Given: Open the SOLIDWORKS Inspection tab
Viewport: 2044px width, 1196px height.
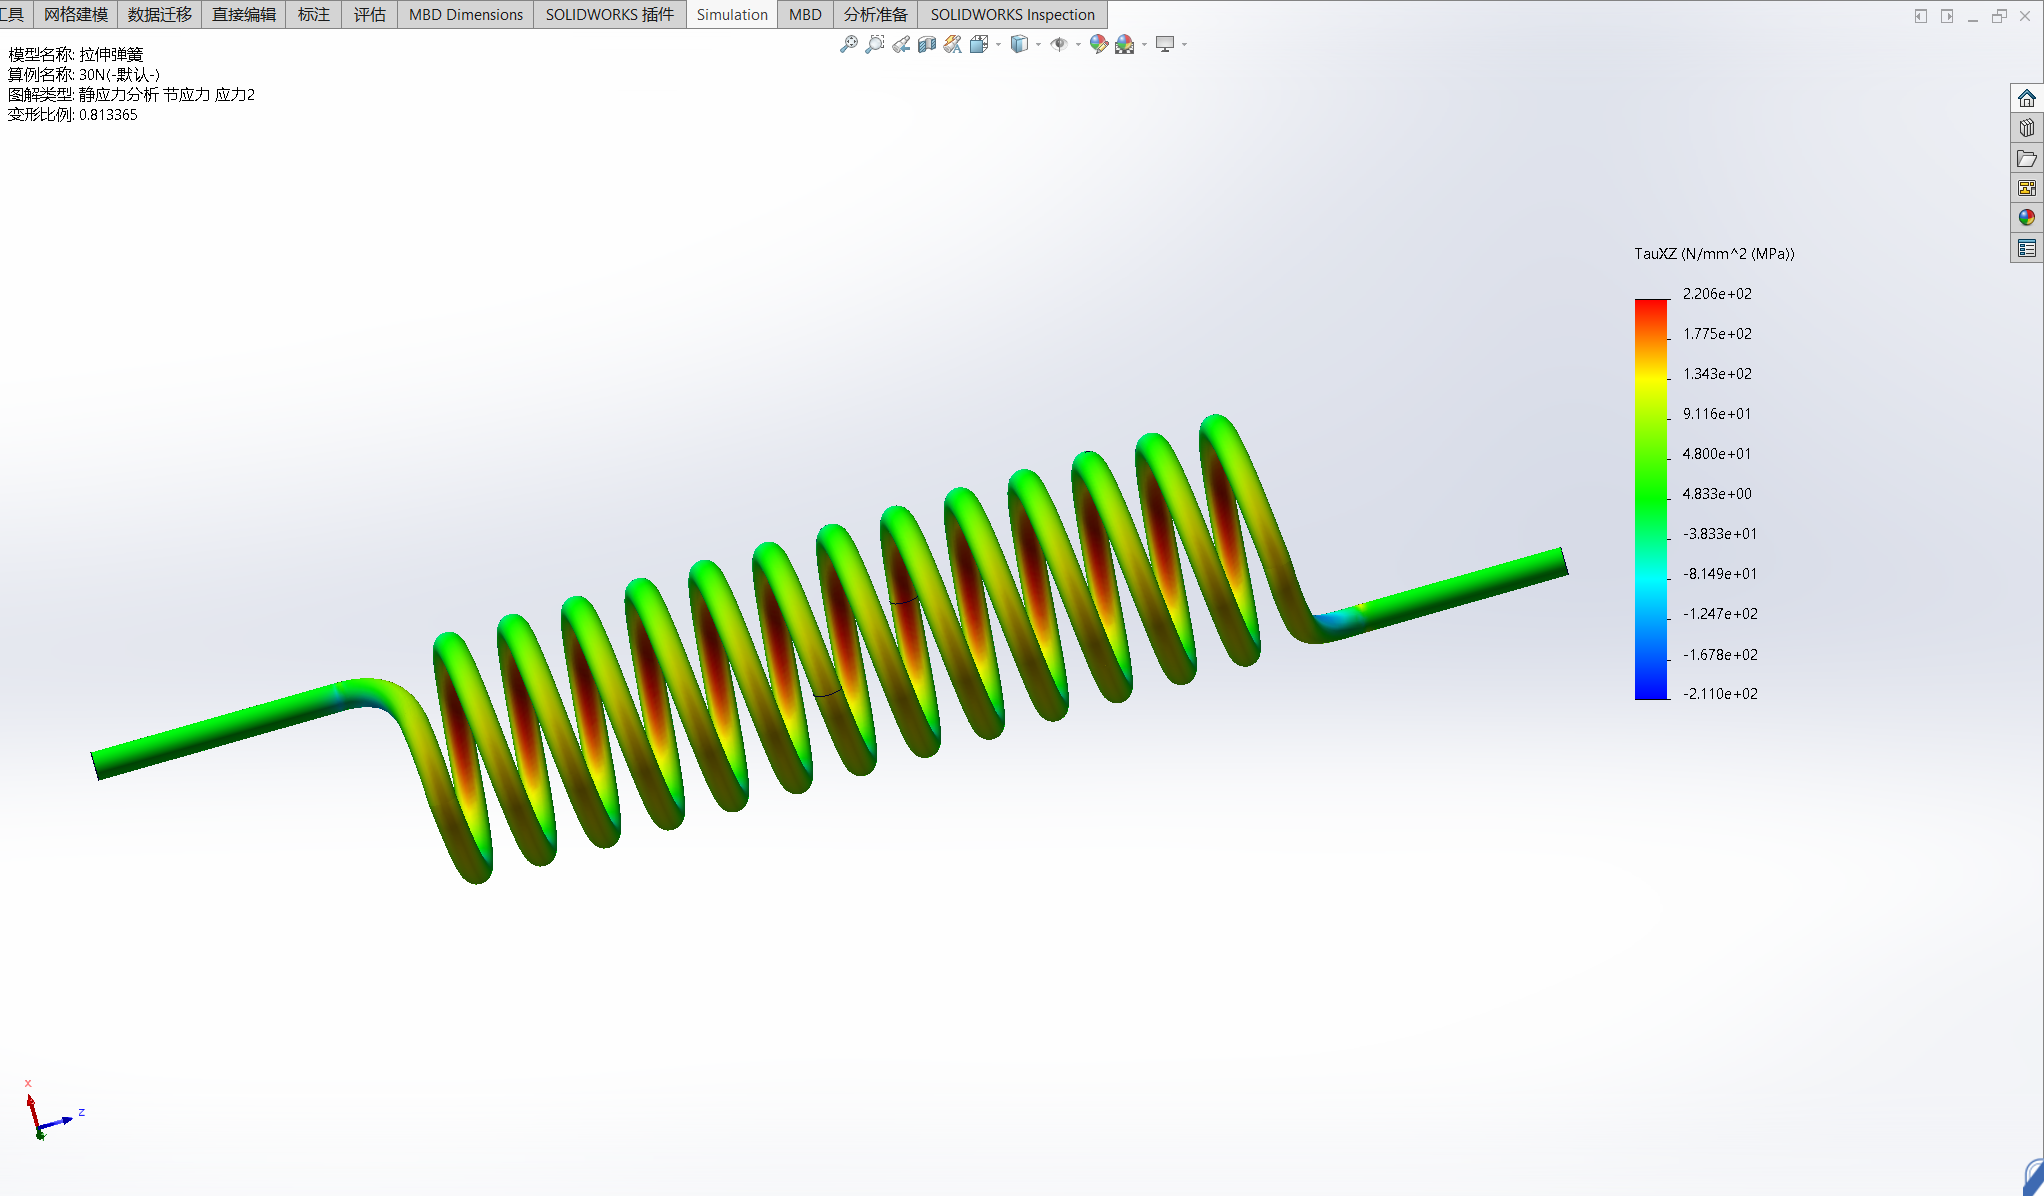Looking at the screenshot, I should point(1012,14).
